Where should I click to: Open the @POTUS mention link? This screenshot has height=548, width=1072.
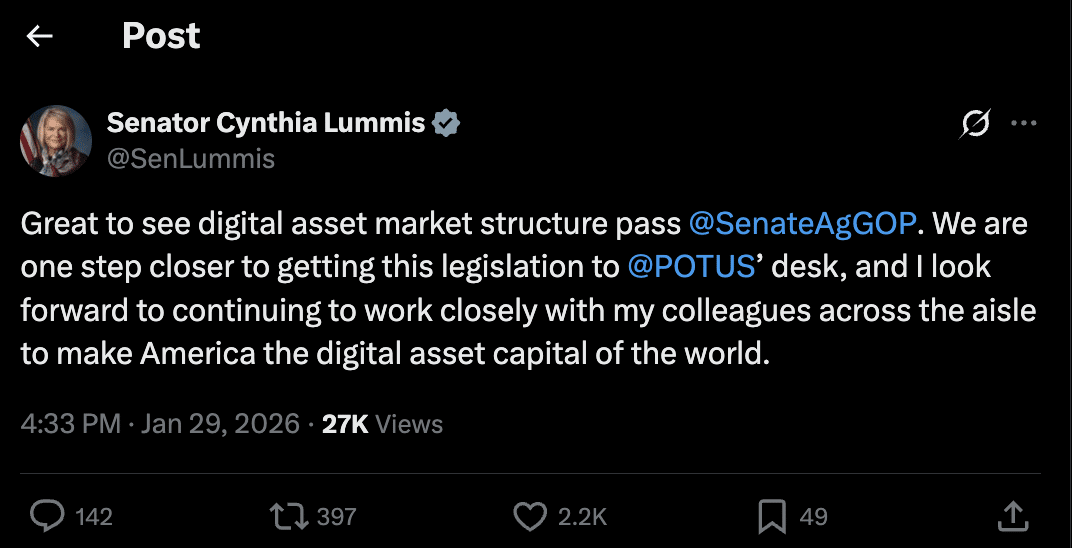coord(690,267)
